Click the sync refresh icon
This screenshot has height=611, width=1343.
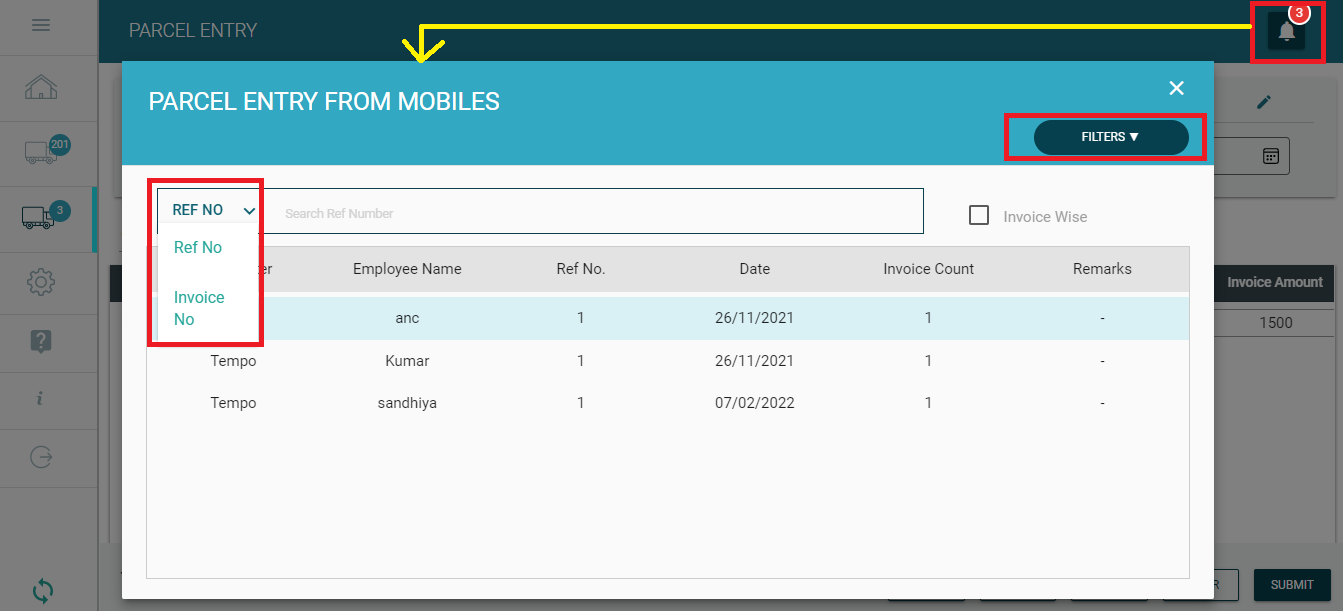pos(43,590)
